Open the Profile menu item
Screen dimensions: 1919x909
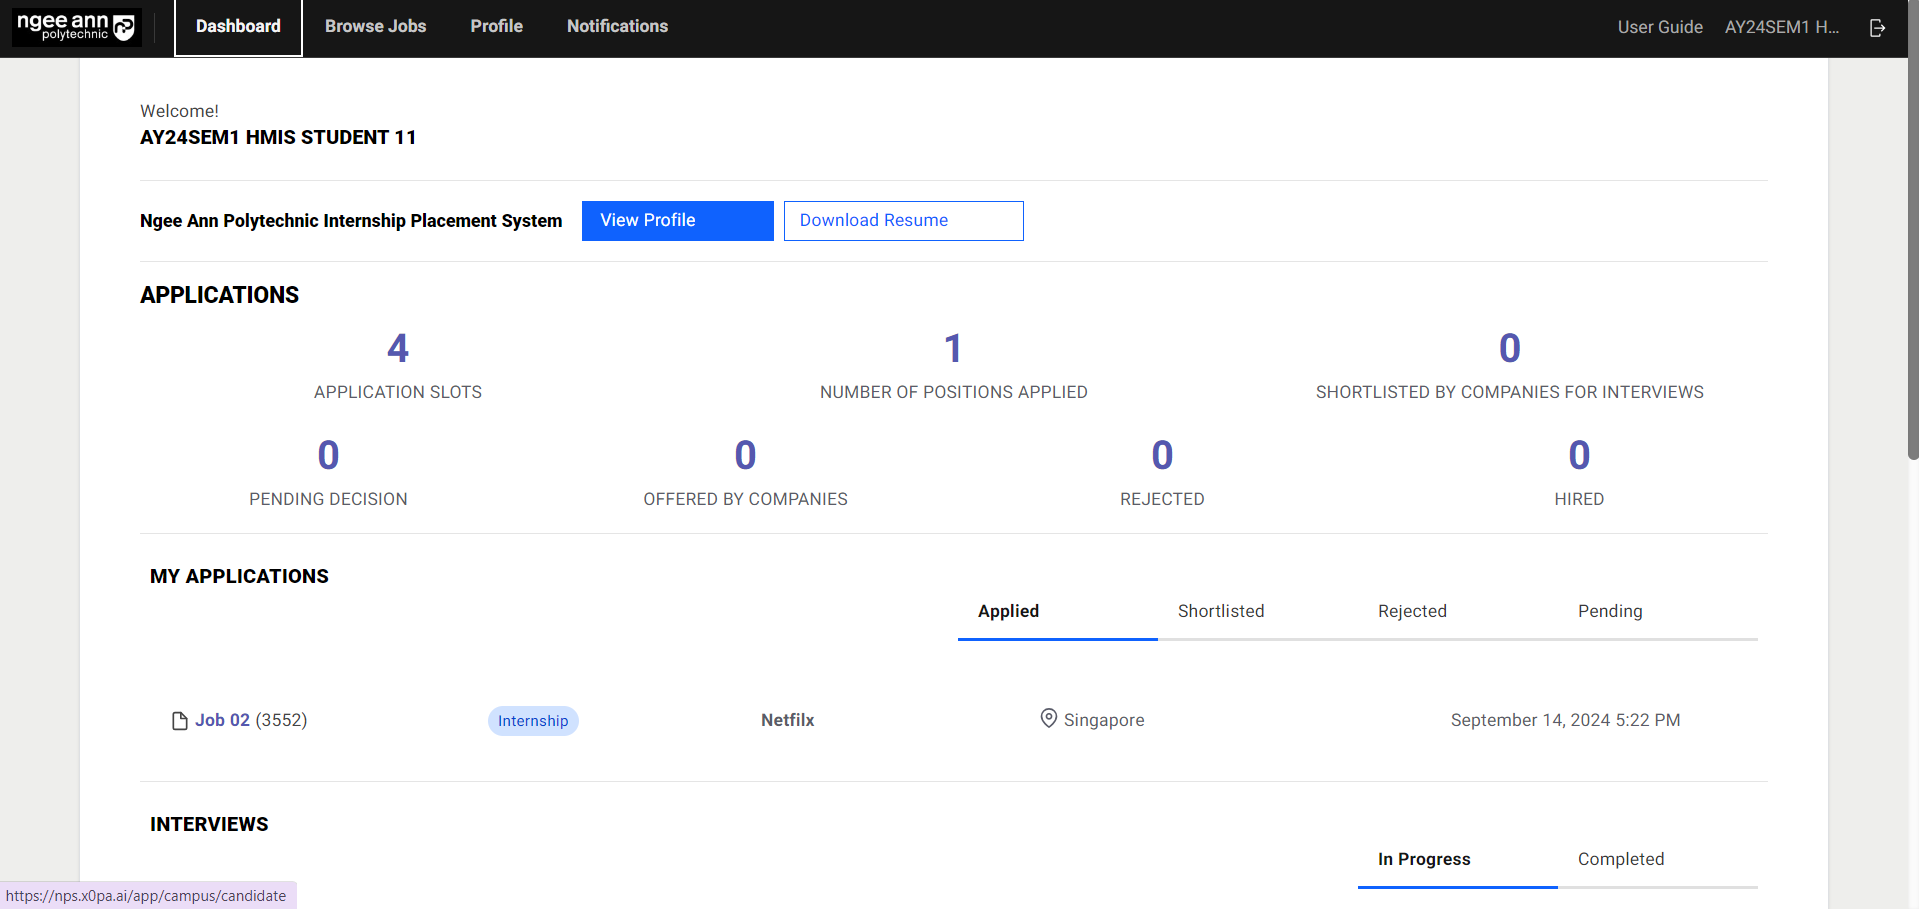click(x=496, y=27)
